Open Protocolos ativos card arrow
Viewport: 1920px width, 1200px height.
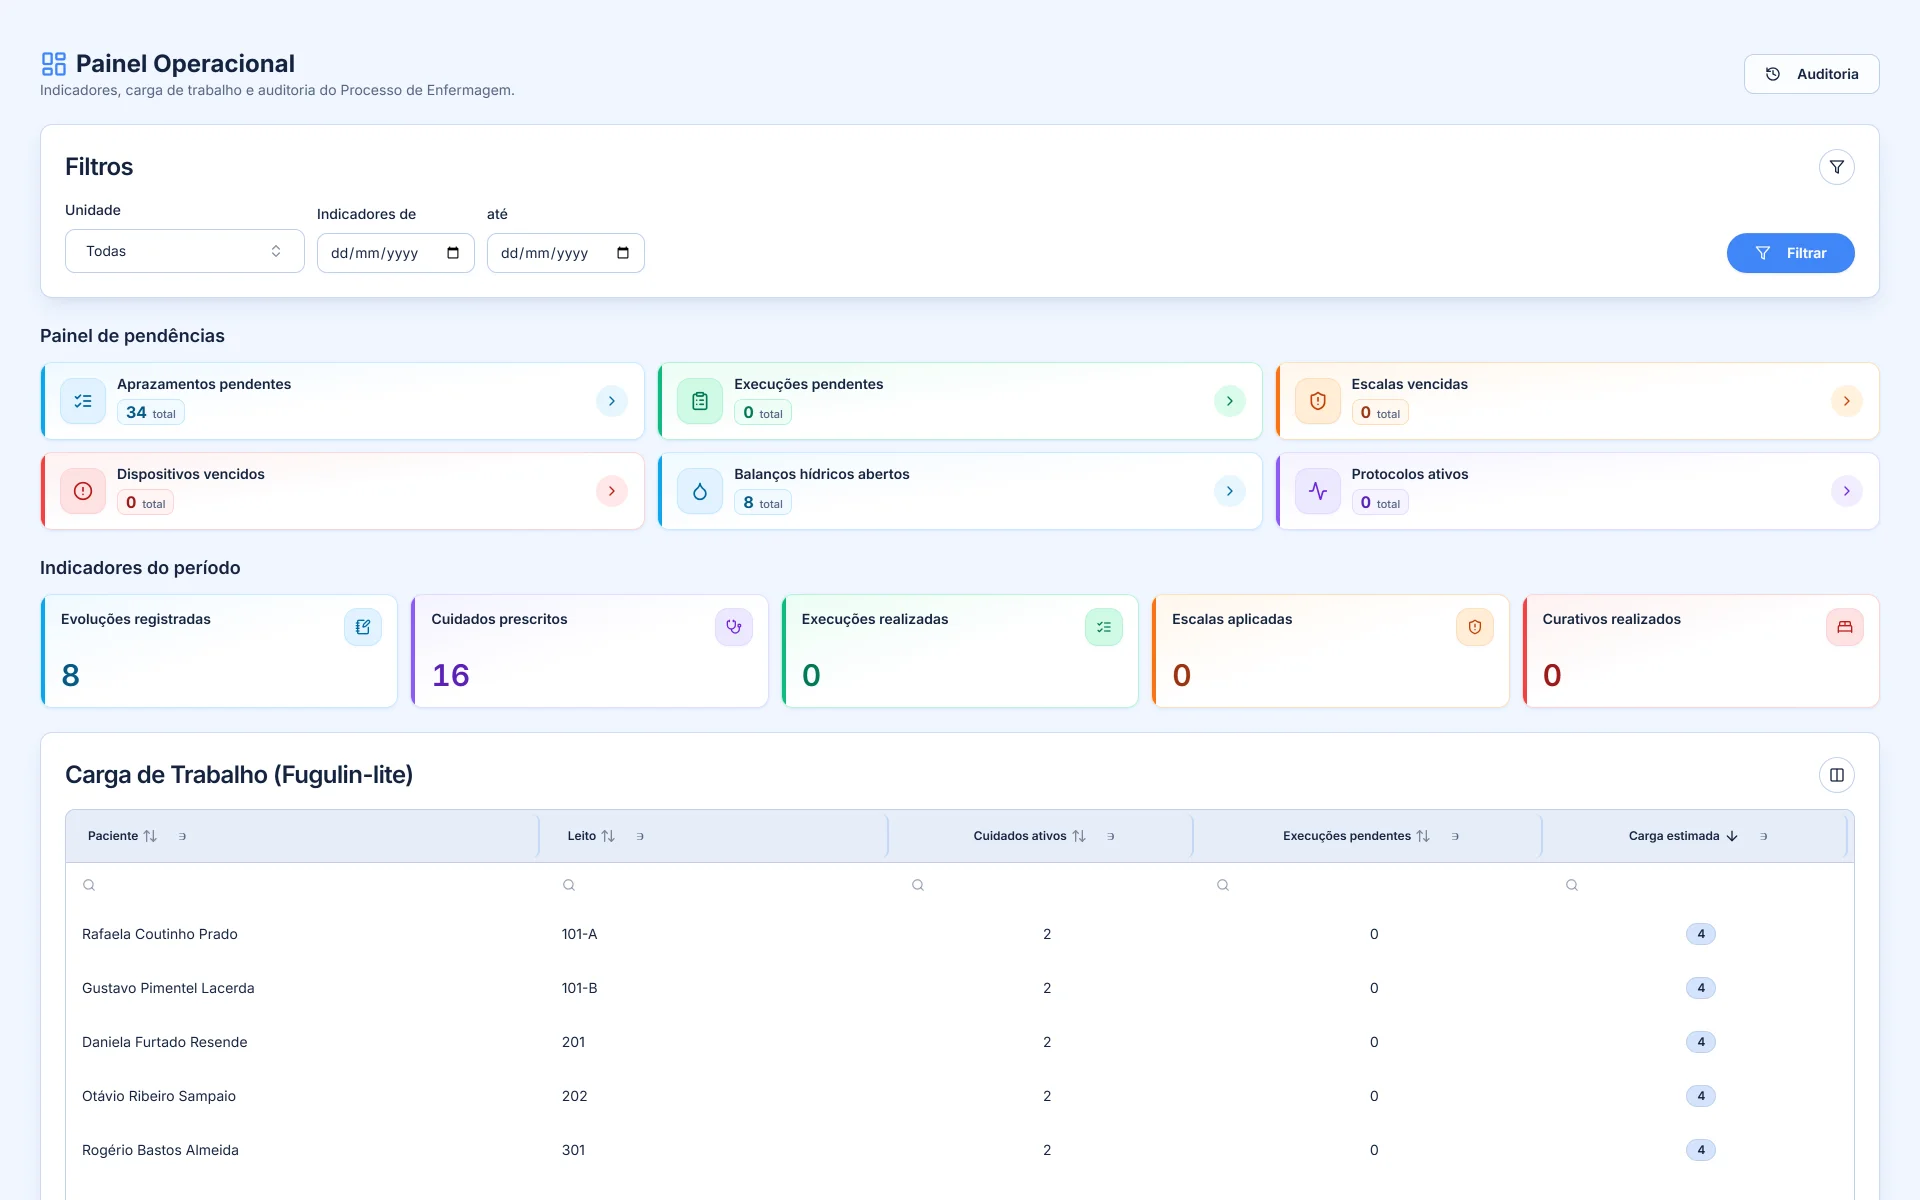pyautogui.click(x=1846, y=491)
